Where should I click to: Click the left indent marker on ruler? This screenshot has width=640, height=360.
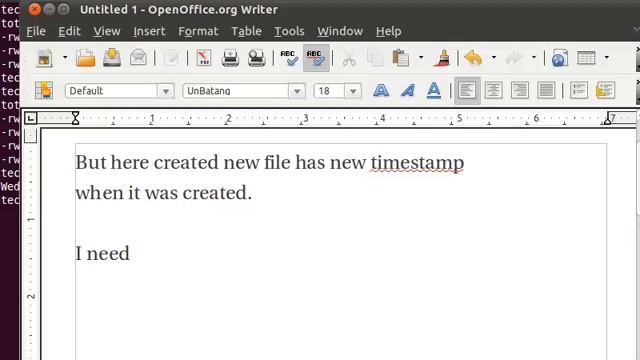point(76,118)
